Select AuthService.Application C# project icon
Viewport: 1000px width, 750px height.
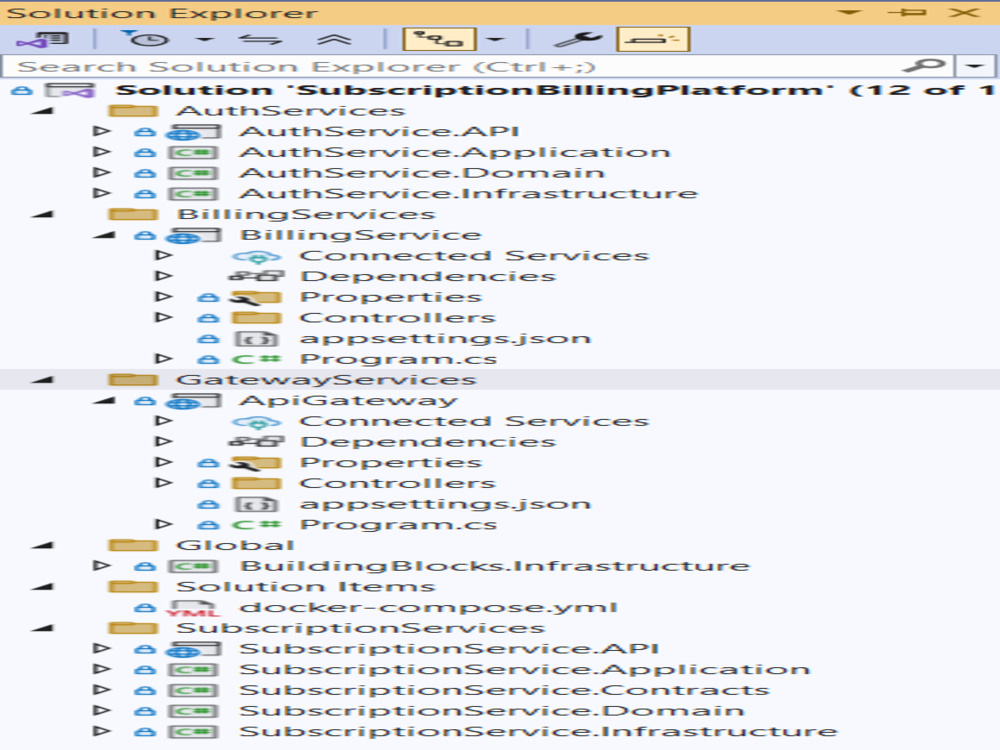[193, 153]
